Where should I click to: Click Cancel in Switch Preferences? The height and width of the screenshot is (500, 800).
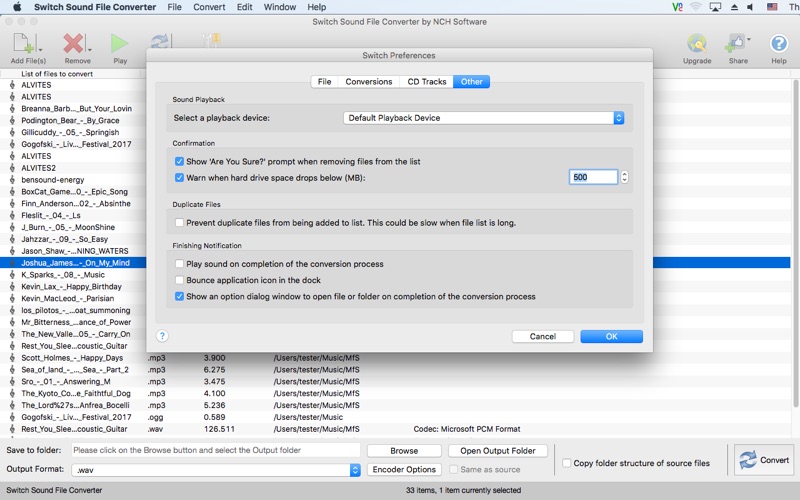coord(543,336)
